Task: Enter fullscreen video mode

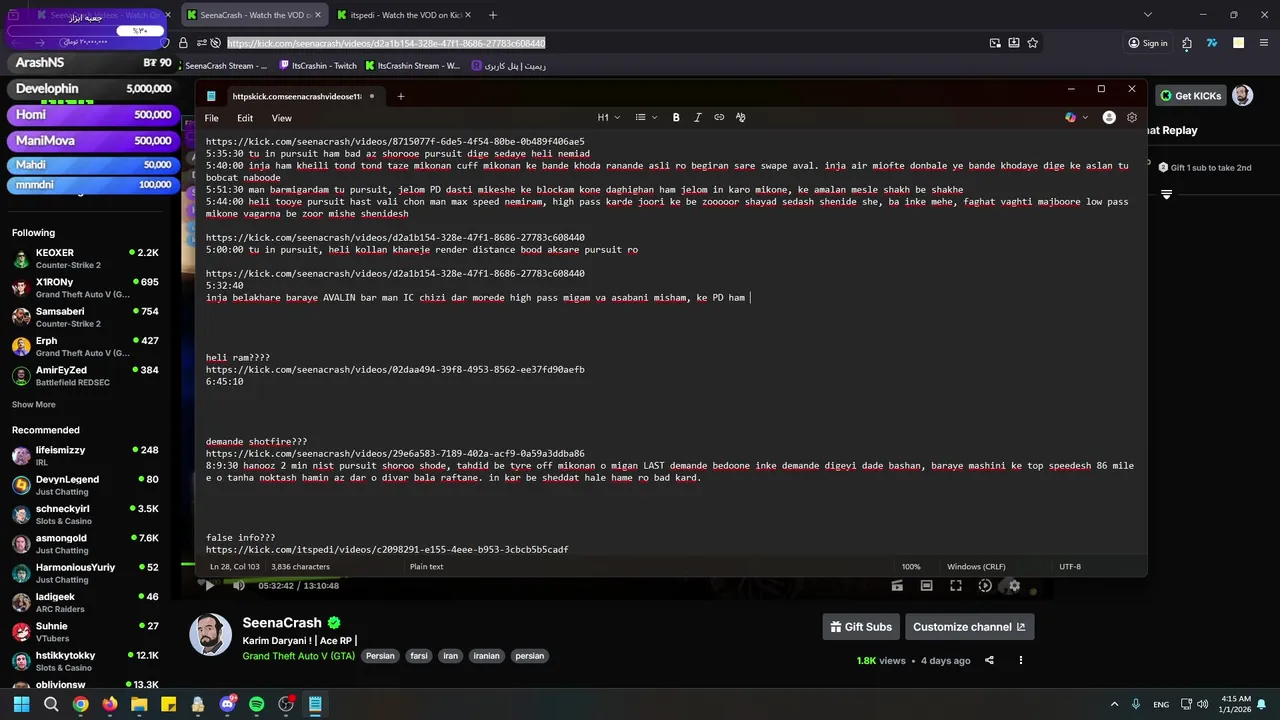Action: (x=956, y=586)
